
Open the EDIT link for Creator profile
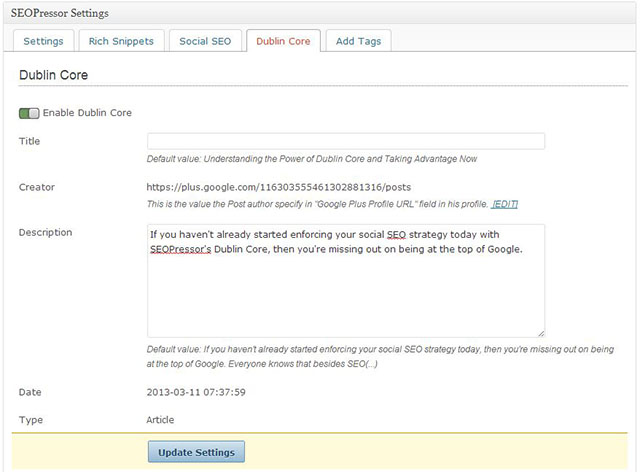(x=504, y=204)
